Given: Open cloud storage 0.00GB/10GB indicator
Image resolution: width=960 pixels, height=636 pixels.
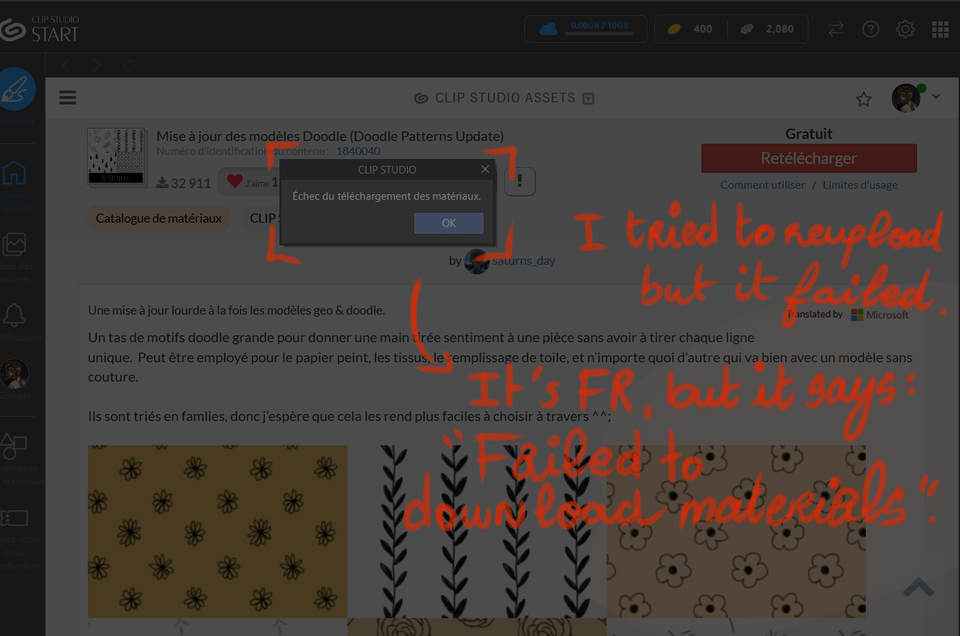Looking at the screenshot, I should (x=585, y=29).
